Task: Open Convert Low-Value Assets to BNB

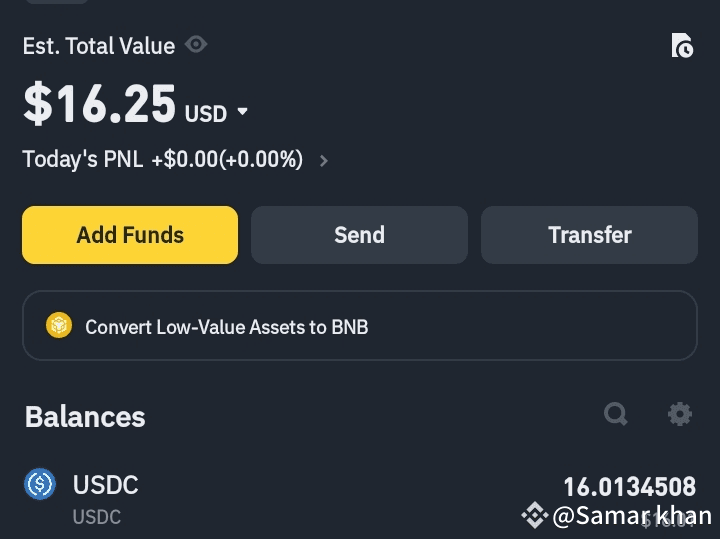Action: 227,326
